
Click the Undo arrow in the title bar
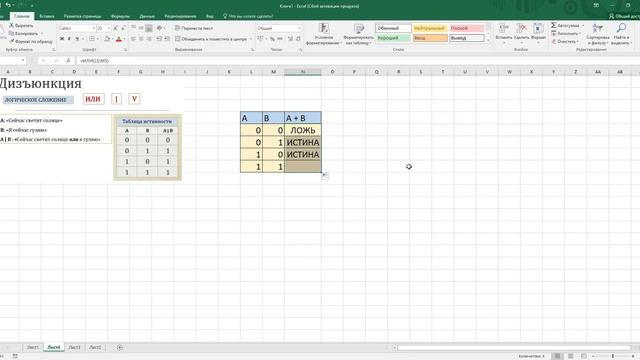coord(8,5)
